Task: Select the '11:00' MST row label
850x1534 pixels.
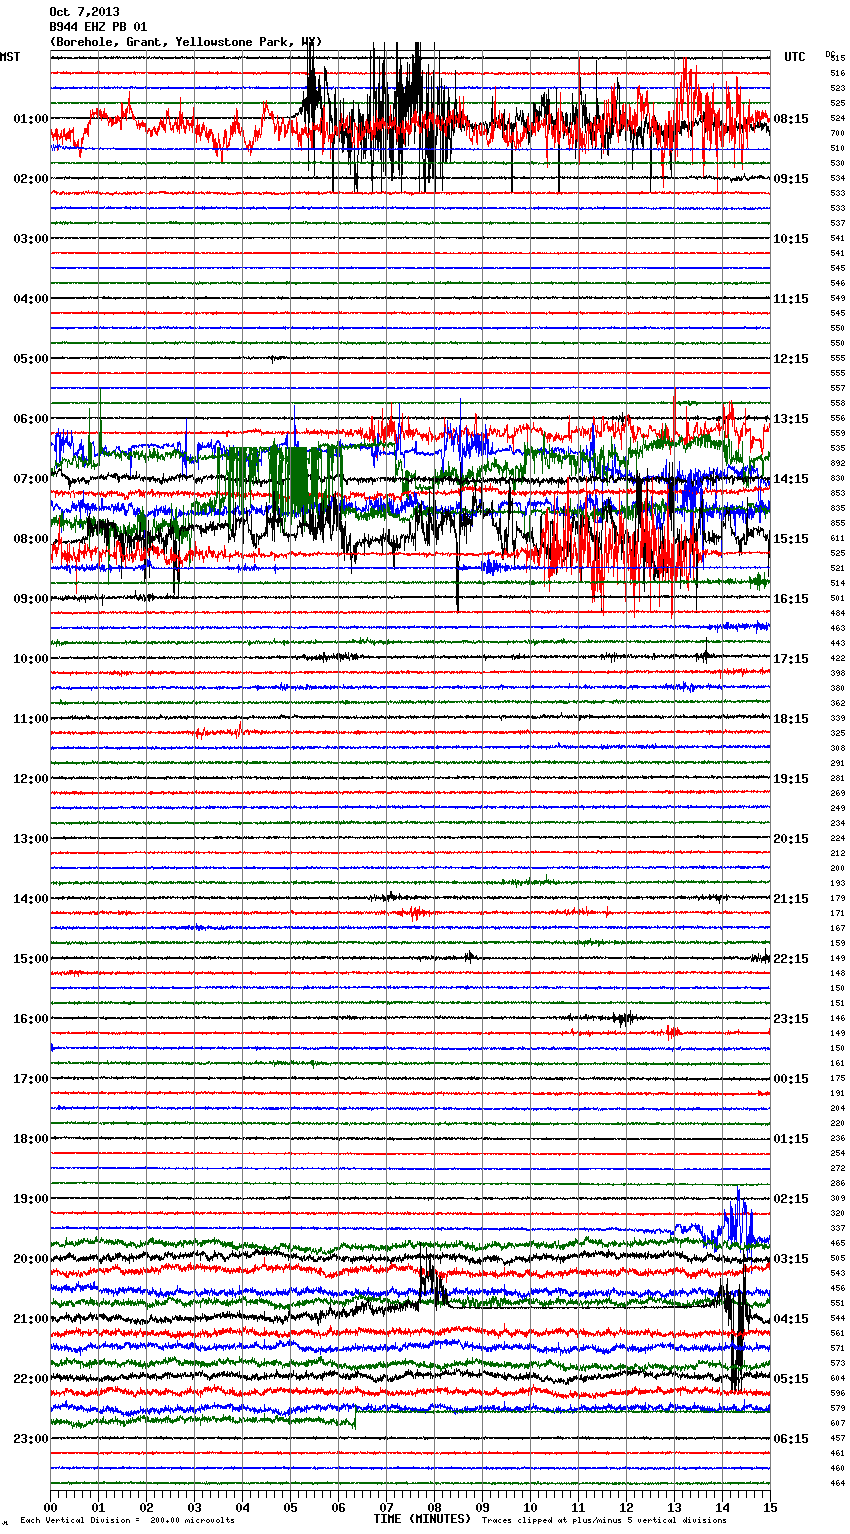Action: (x=30, y=719)
